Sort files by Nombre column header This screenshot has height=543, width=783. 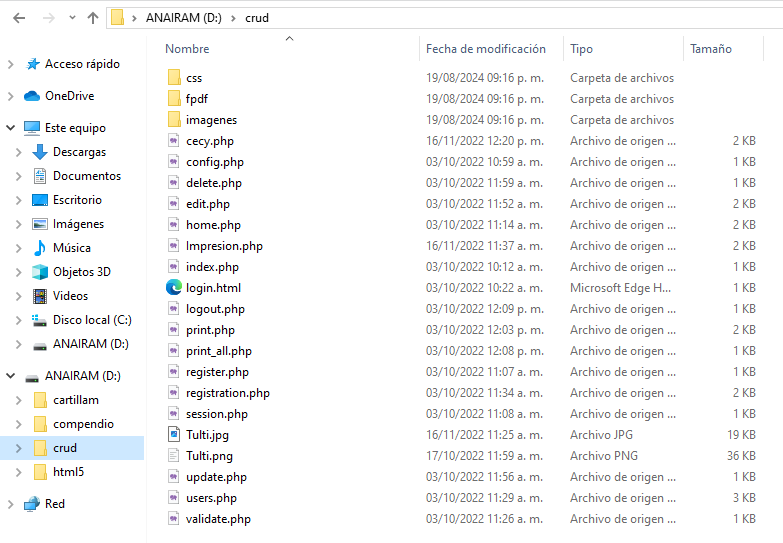188,49
